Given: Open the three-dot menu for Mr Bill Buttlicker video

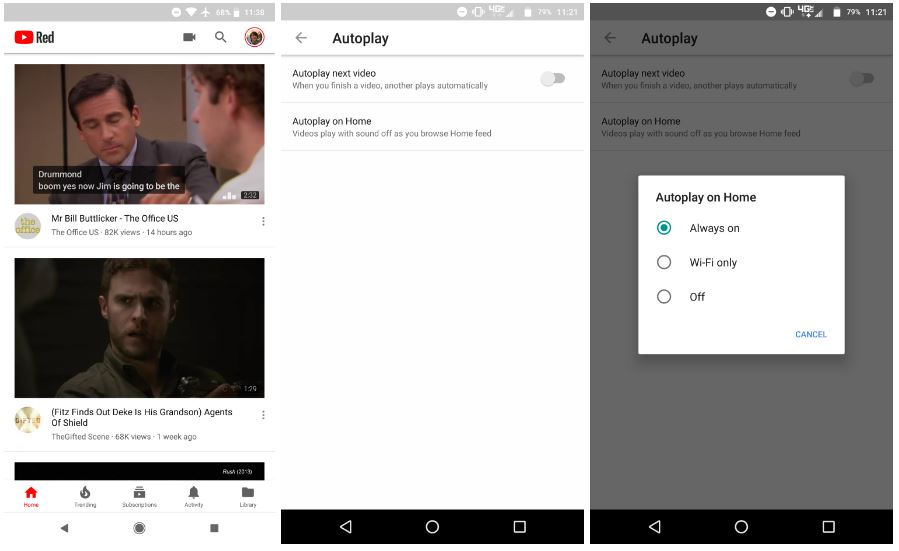Looking at the screenshot, I should [x=263, y=221].
